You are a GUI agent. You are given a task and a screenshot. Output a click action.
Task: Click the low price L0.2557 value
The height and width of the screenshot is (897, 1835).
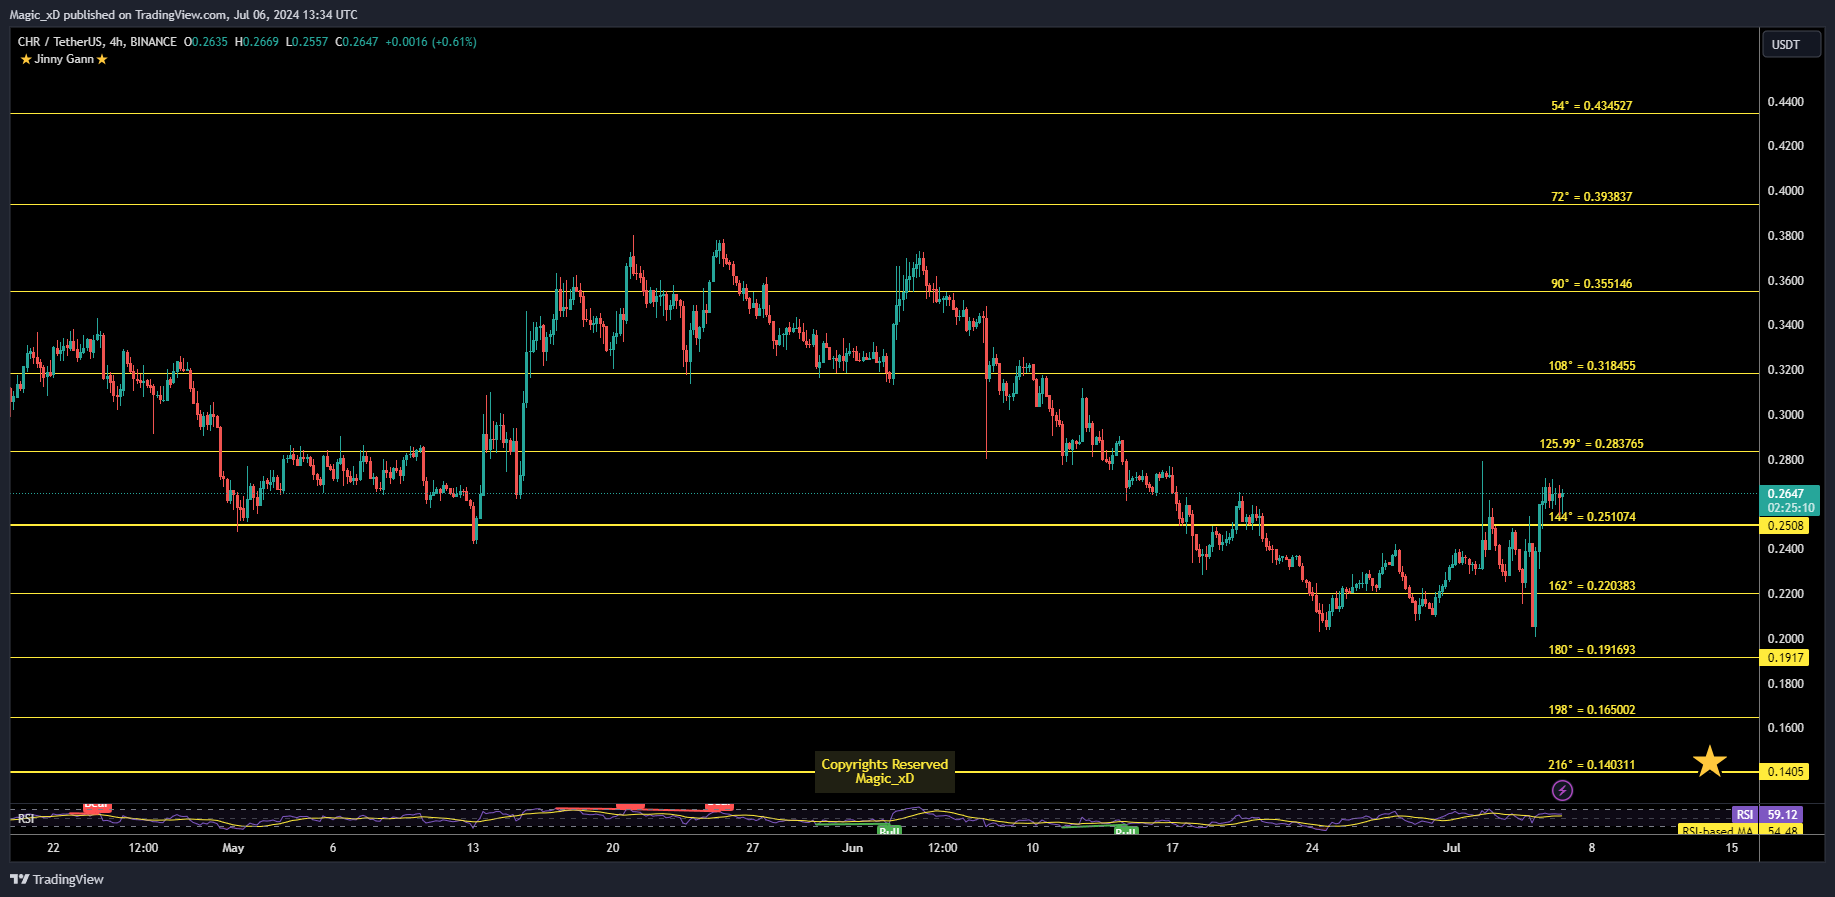tap(307, 42)
